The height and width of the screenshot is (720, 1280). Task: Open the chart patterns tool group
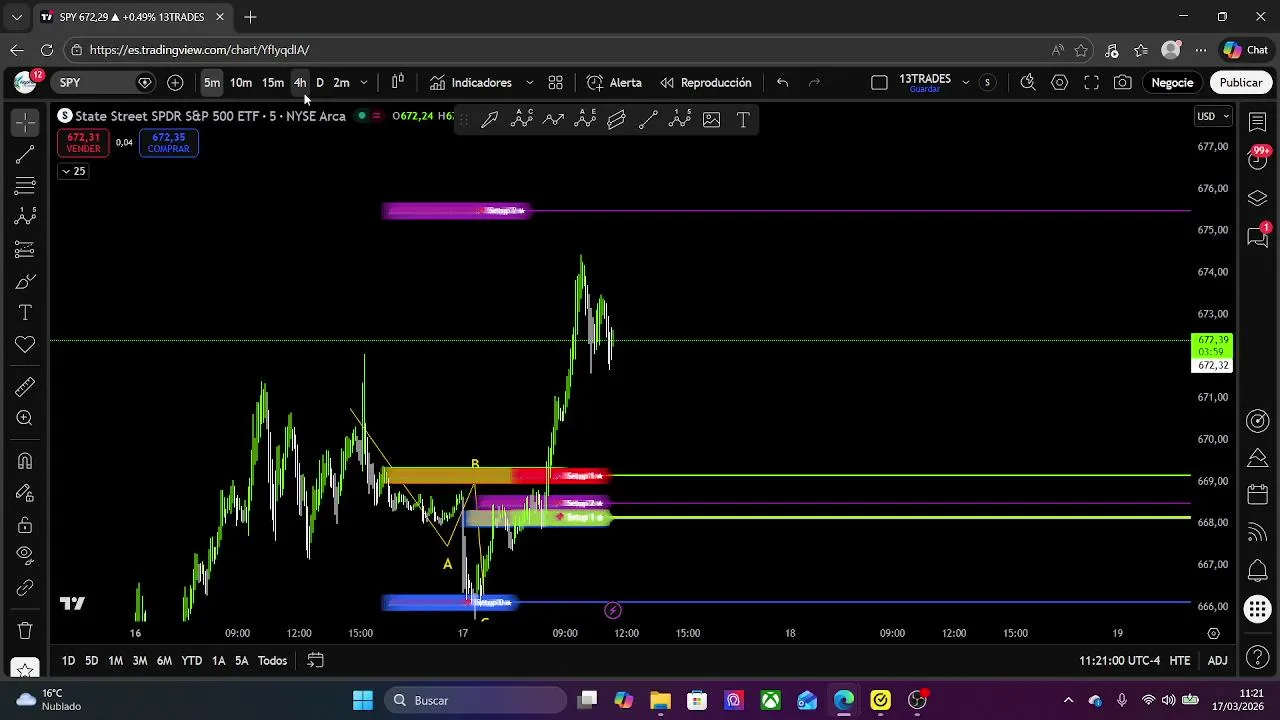[x=25, y=217]
